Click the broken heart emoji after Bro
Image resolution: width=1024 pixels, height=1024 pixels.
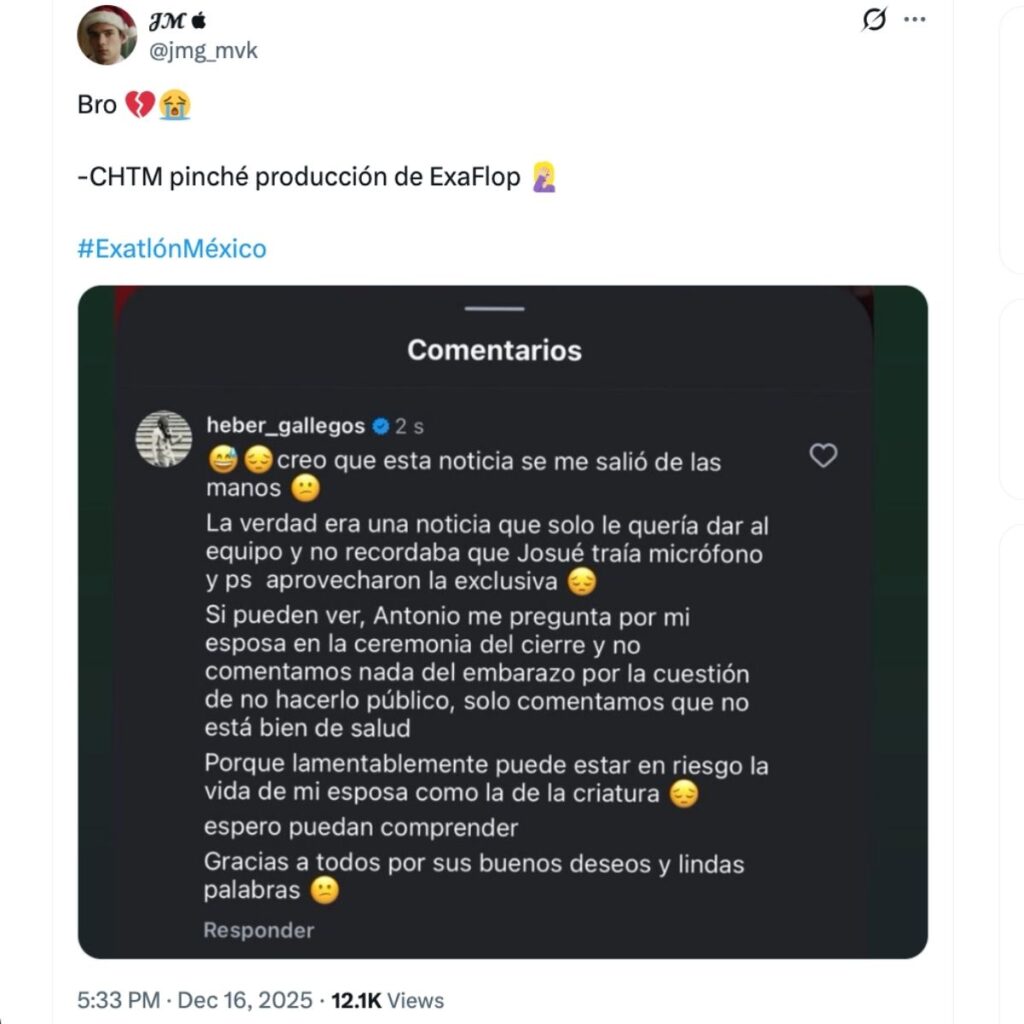pos(140,105)
